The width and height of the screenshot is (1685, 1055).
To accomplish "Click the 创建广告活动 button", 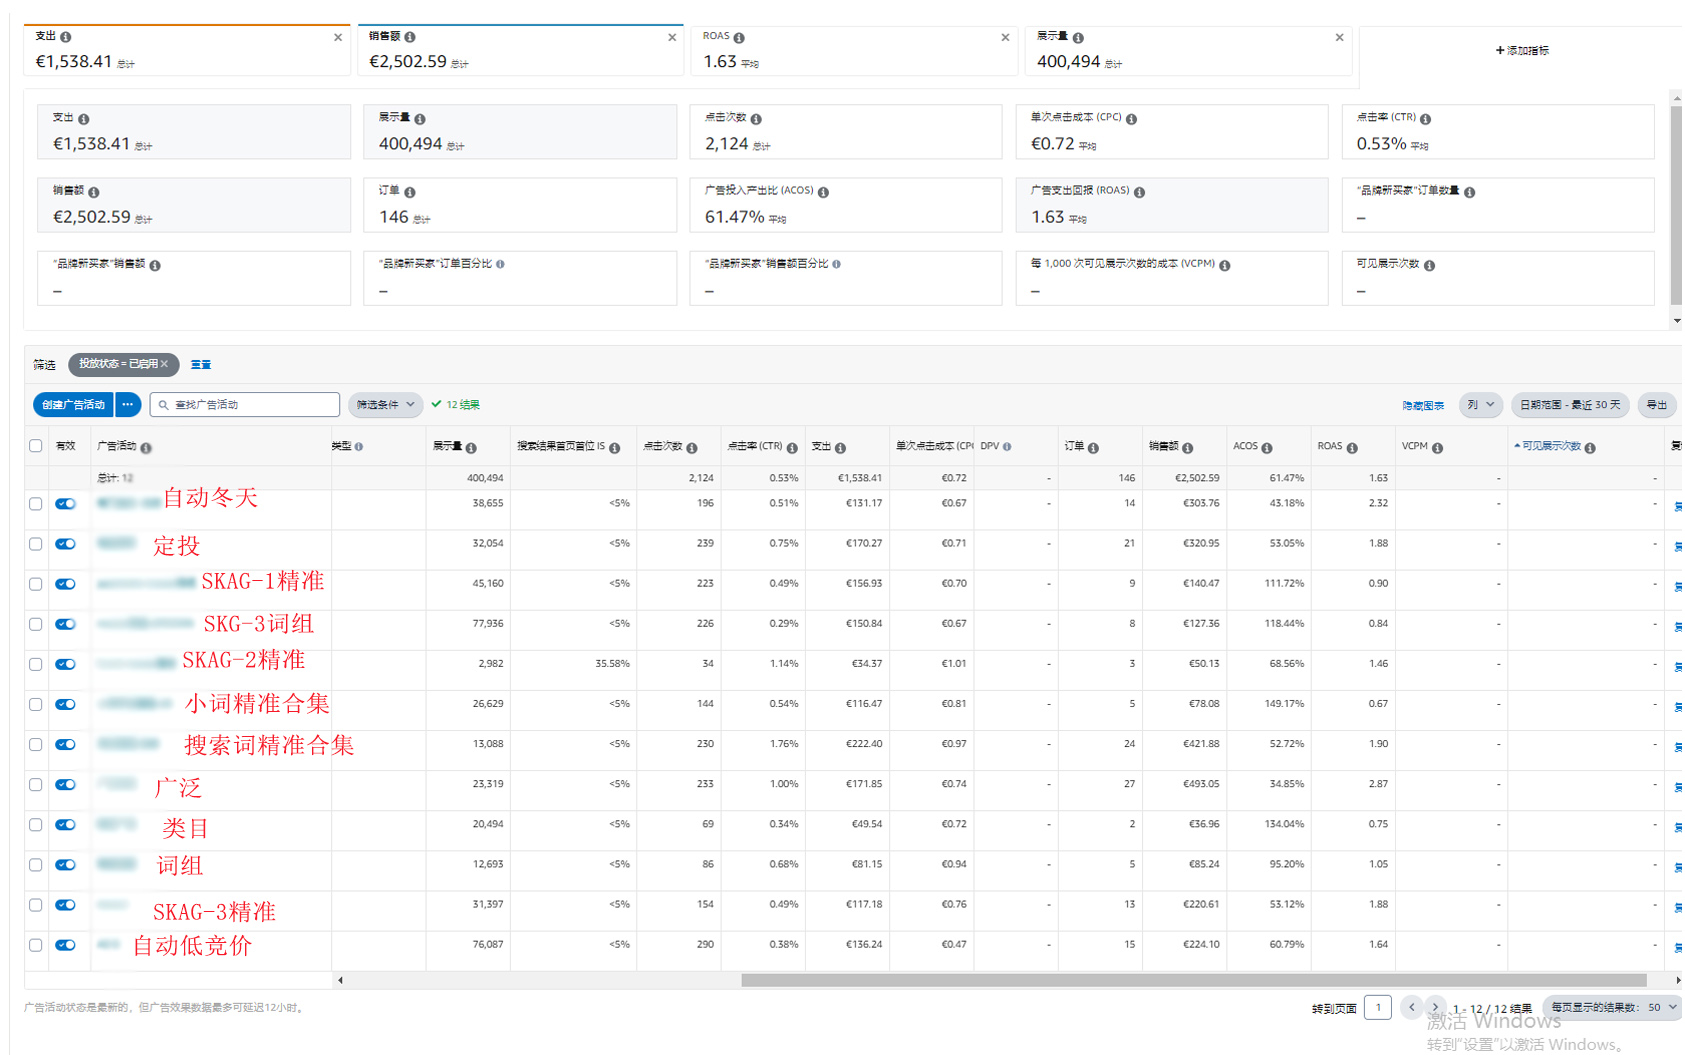I will tap(73, 405).
